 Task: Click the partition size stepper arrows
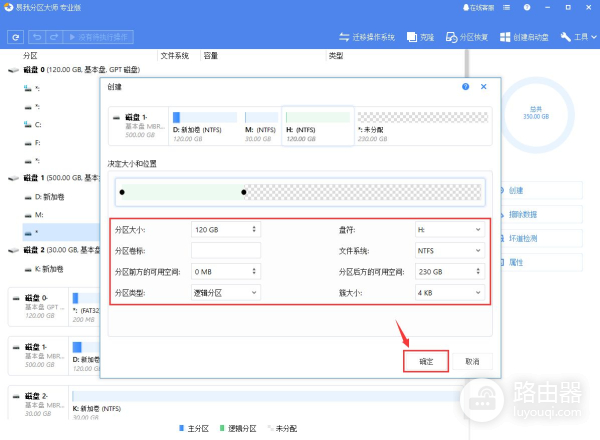254,229
